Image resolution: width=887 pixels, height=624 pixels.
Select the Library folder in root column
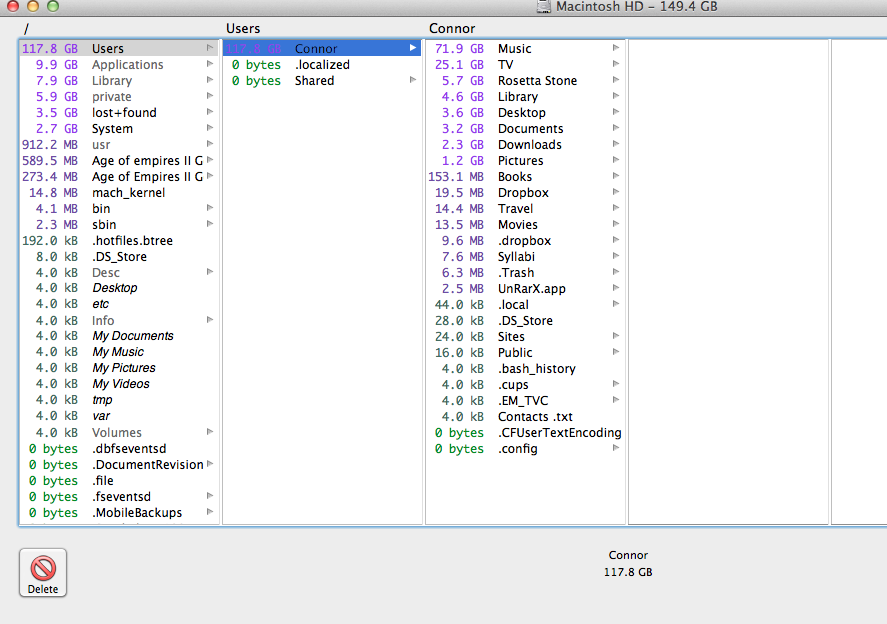(x=119, y=80)
